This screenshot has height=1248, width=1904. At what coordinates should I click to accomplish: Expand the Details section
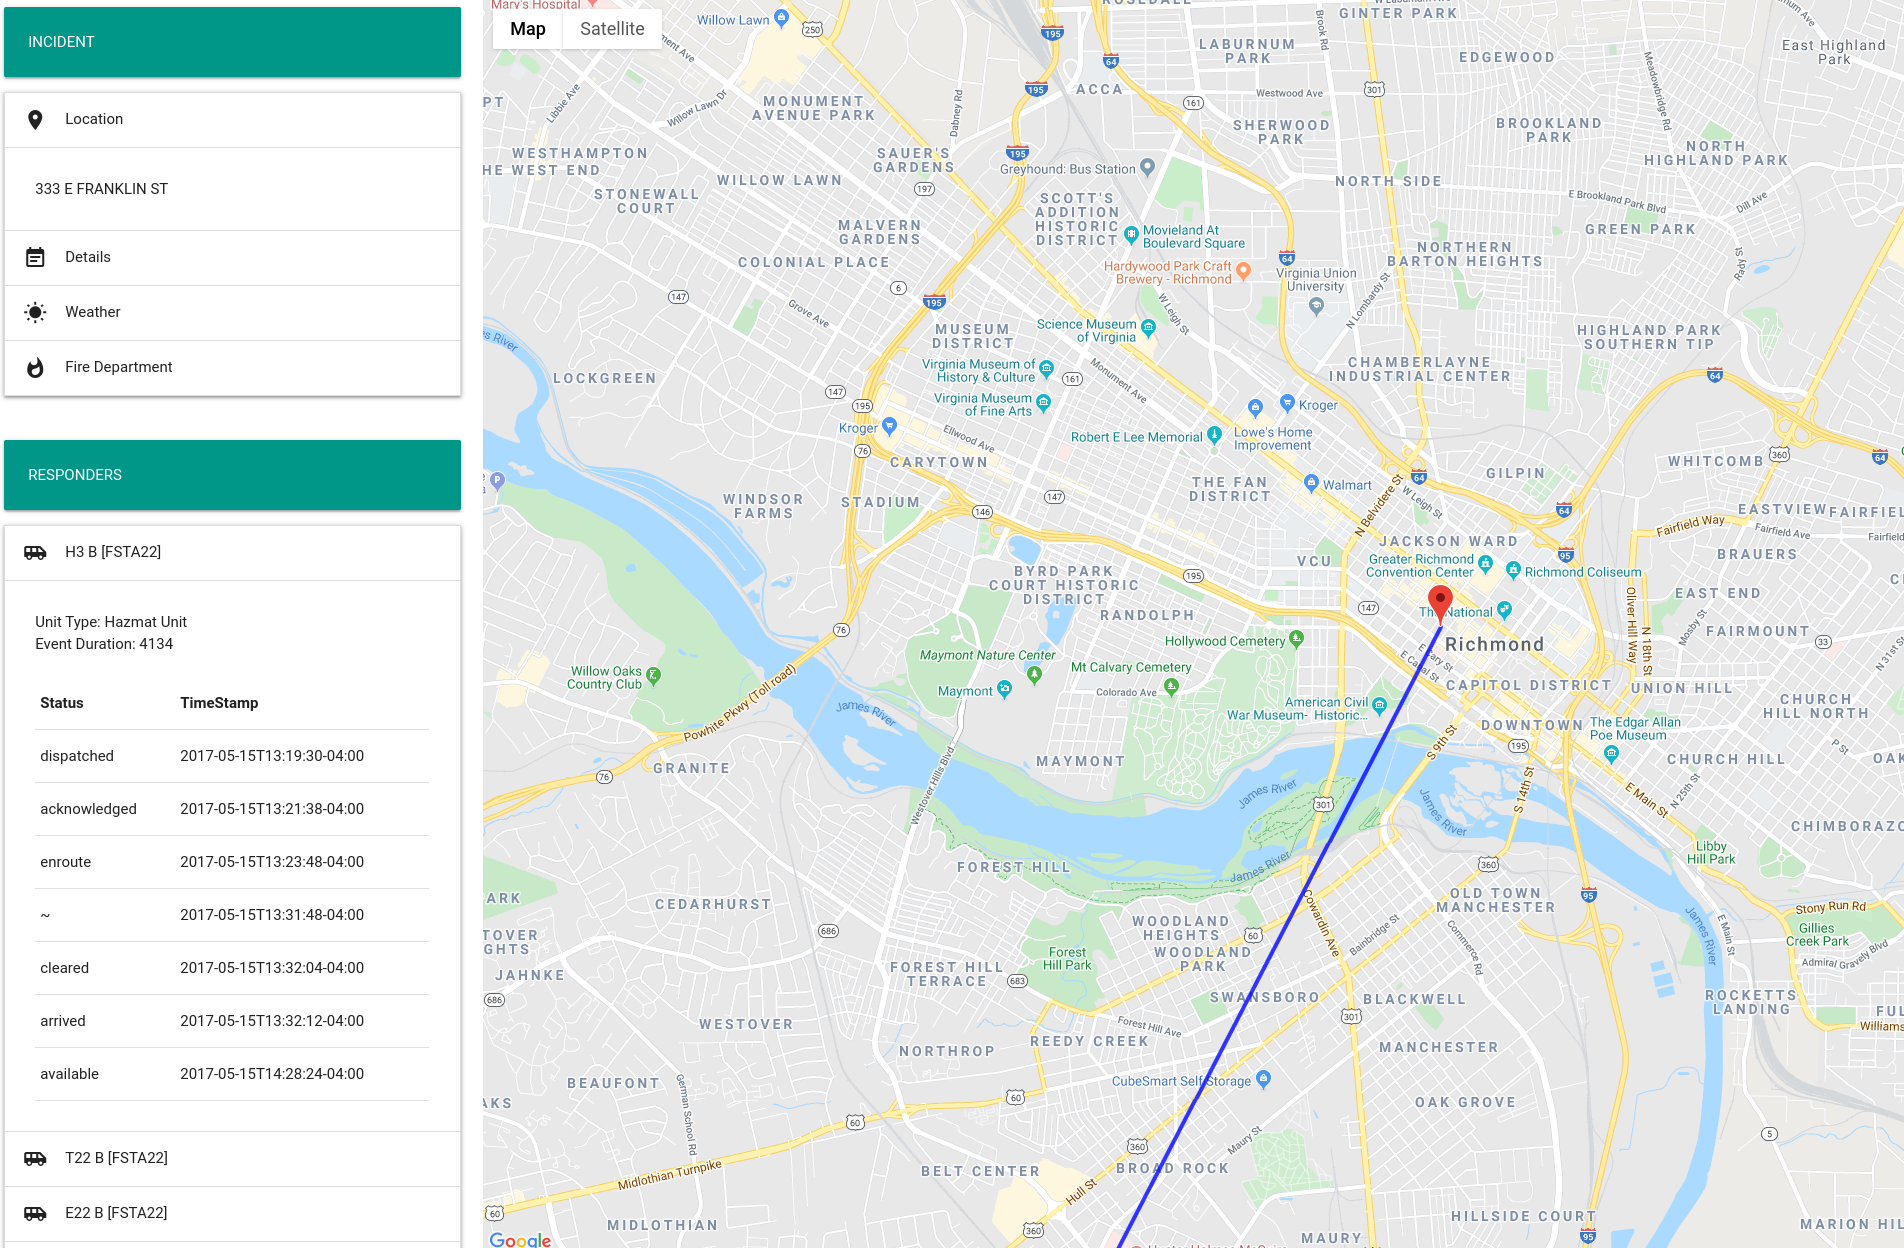(x=232, y=257)
